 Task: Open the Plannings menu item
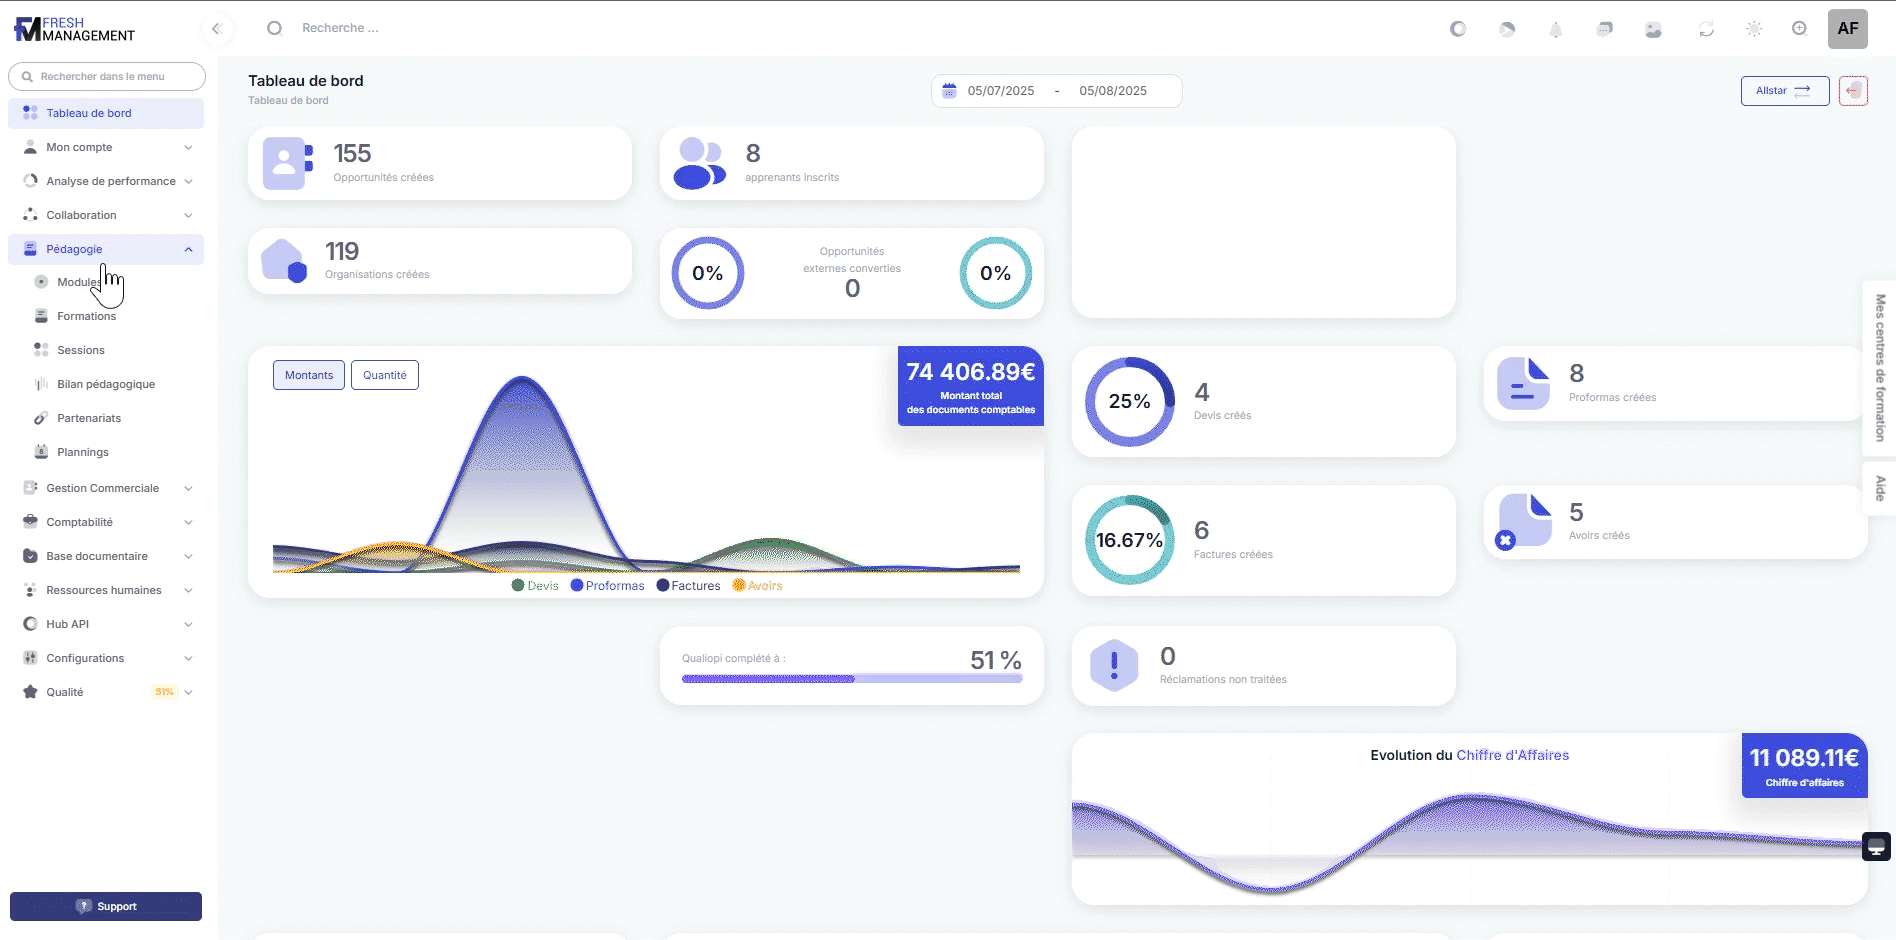(x=82, y=452)
